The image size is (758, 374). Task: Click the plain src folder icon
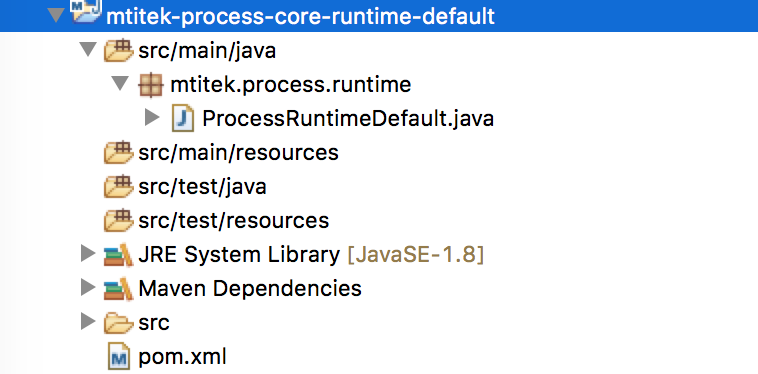(x=119, y=323)
